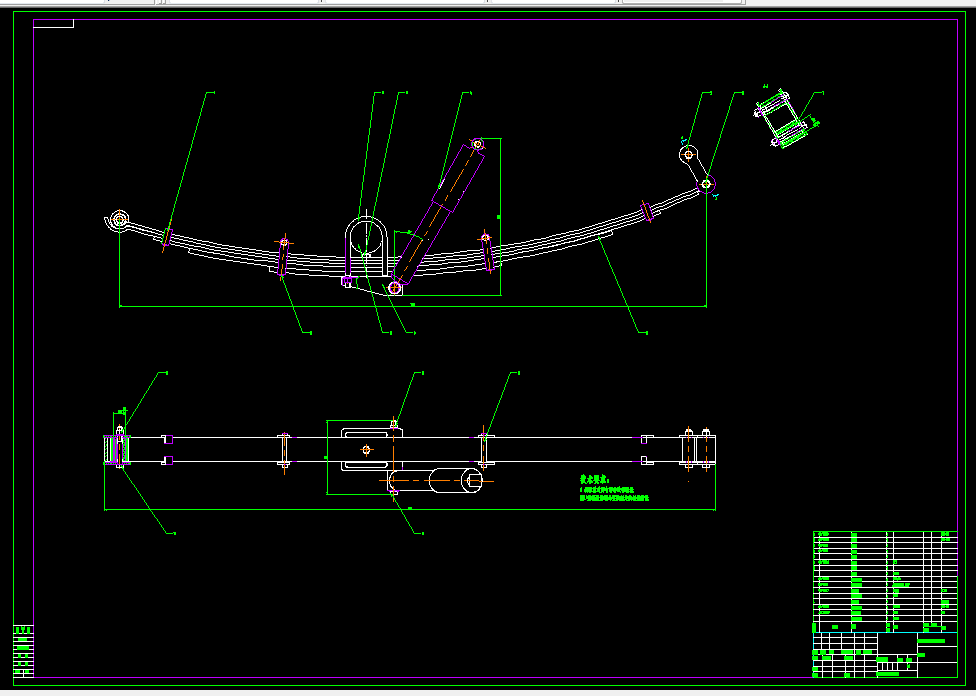Select the overall length dimension under side view

coord(413,306)
